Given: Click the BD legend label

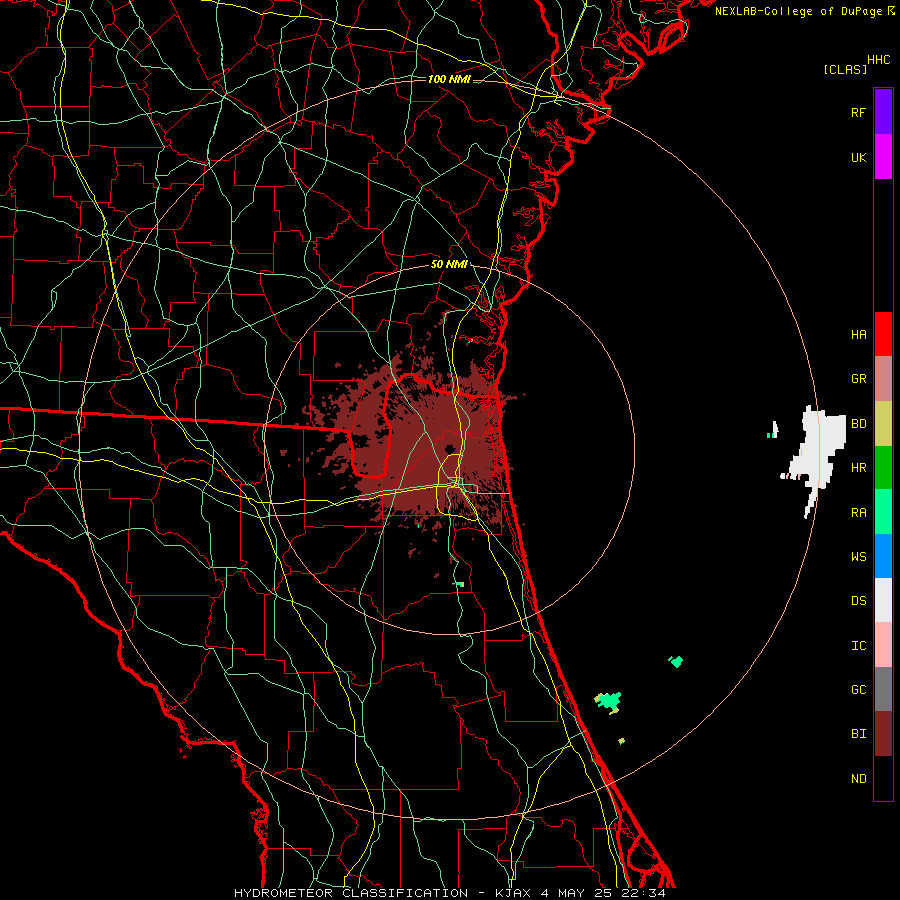Looking at the screenshot, I should (x=858, y=424).
